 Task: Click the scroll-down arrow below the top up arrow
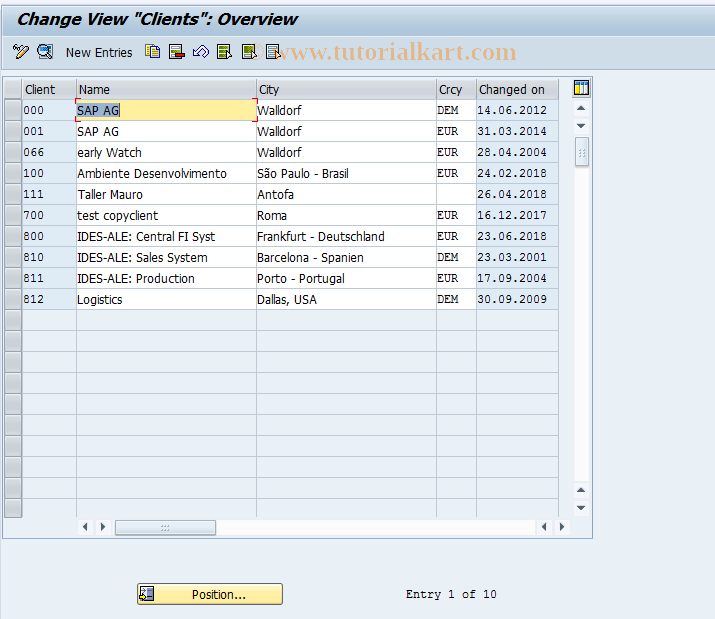(x=581, y=126)
